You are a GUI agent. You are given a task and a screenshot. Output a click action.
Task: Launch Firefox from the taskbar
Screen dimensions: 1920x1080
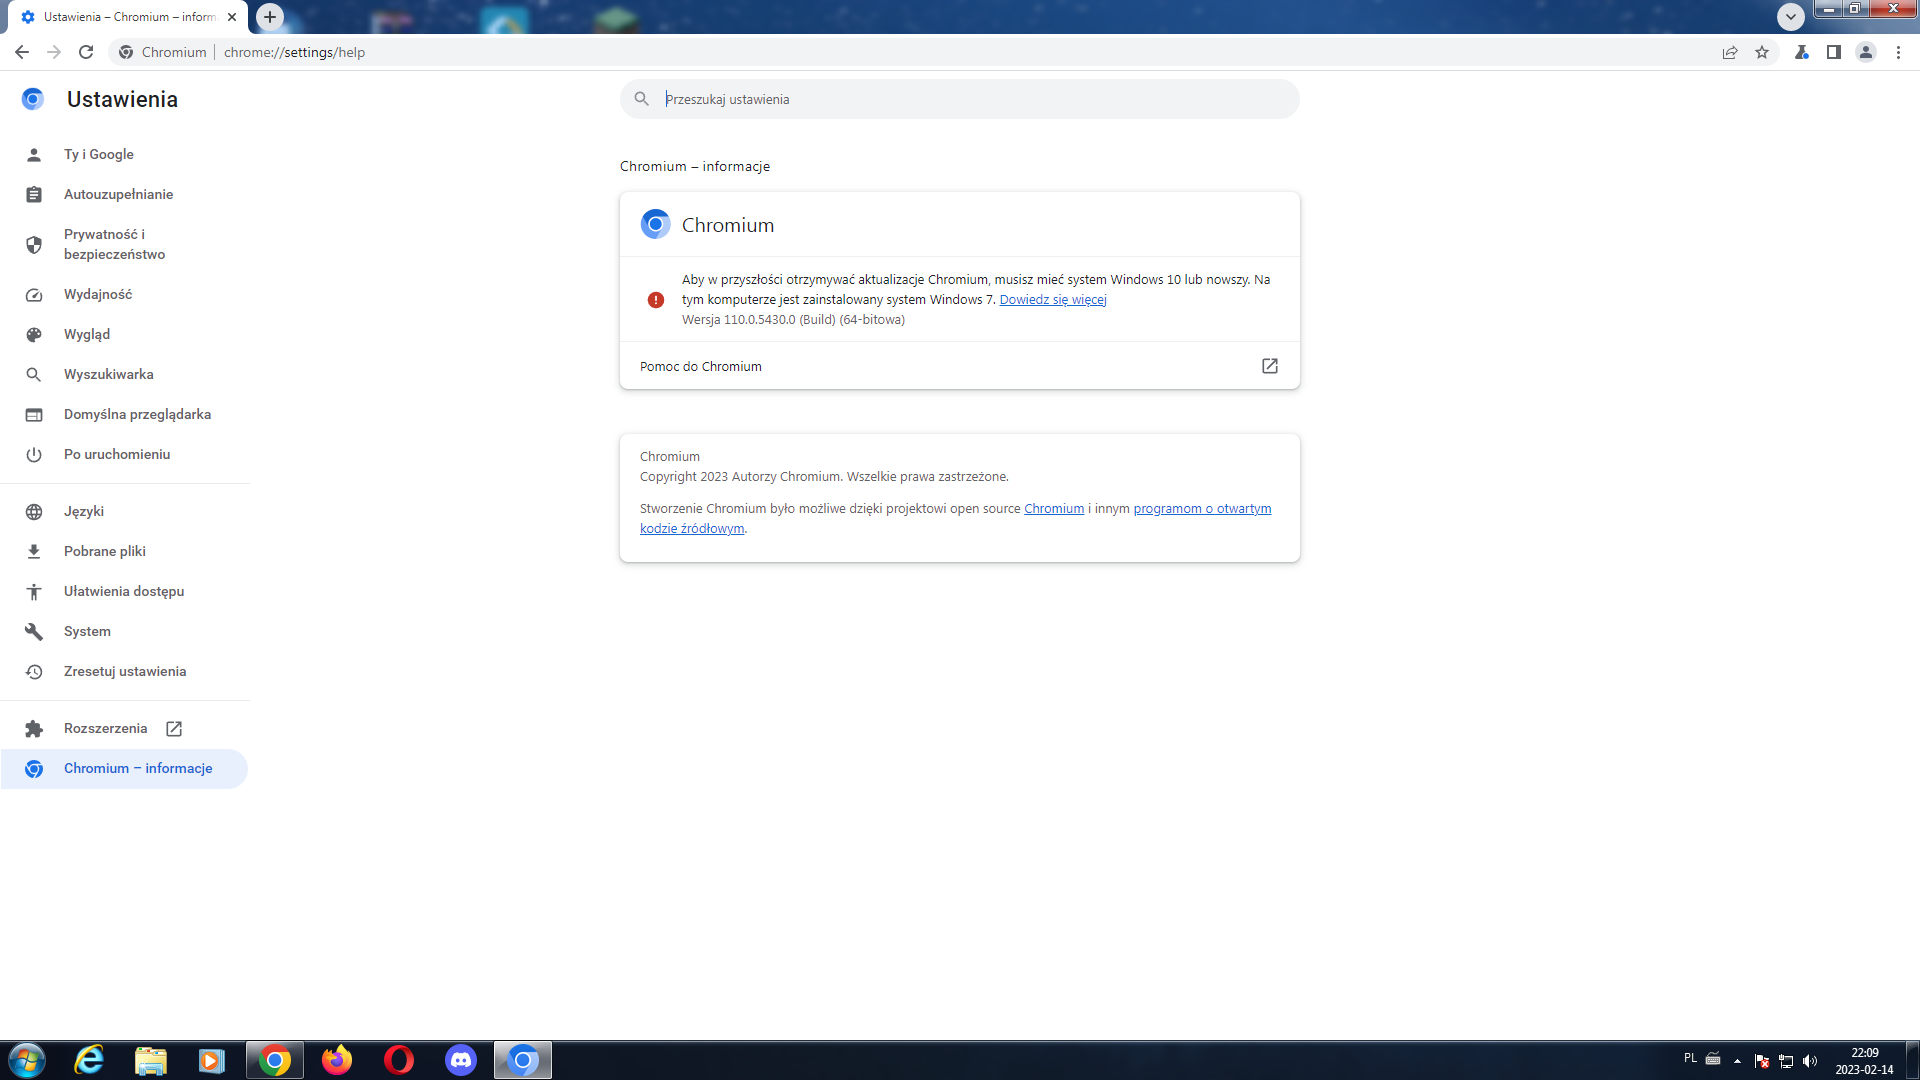pyautogui.click(x=337, y=1060)
